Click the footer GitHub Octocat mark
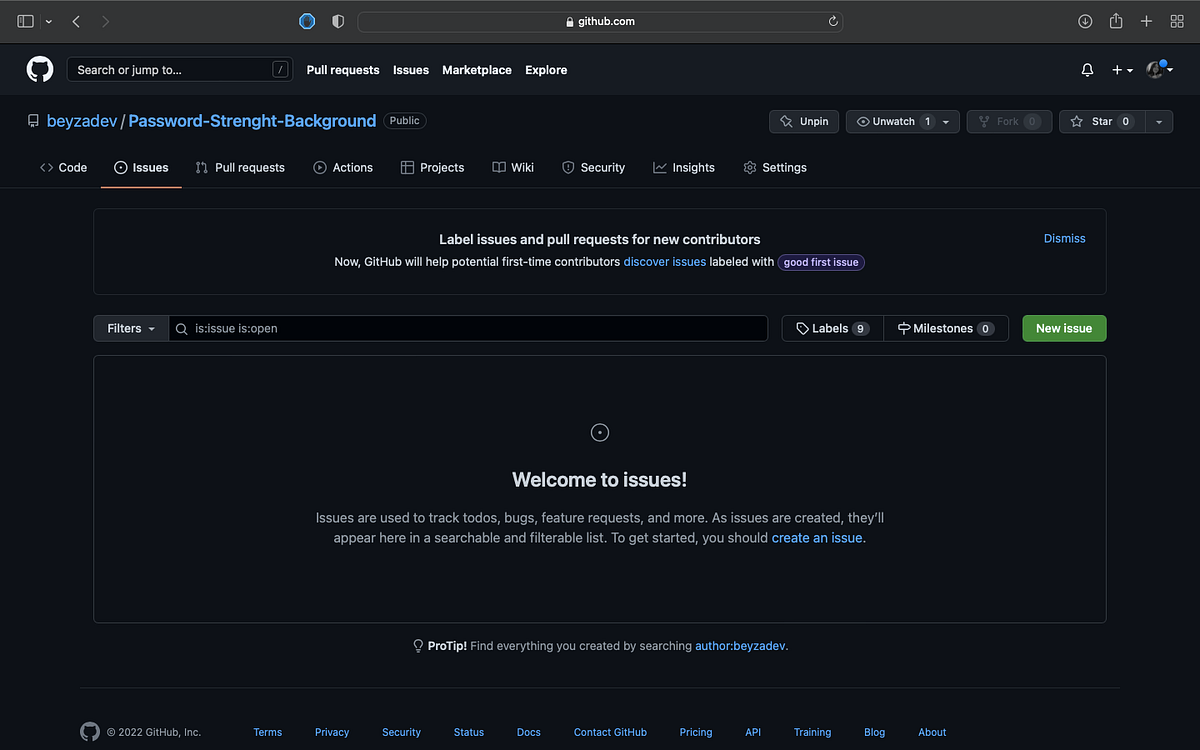Screen dimensions: 1200x750 [89, 731]
